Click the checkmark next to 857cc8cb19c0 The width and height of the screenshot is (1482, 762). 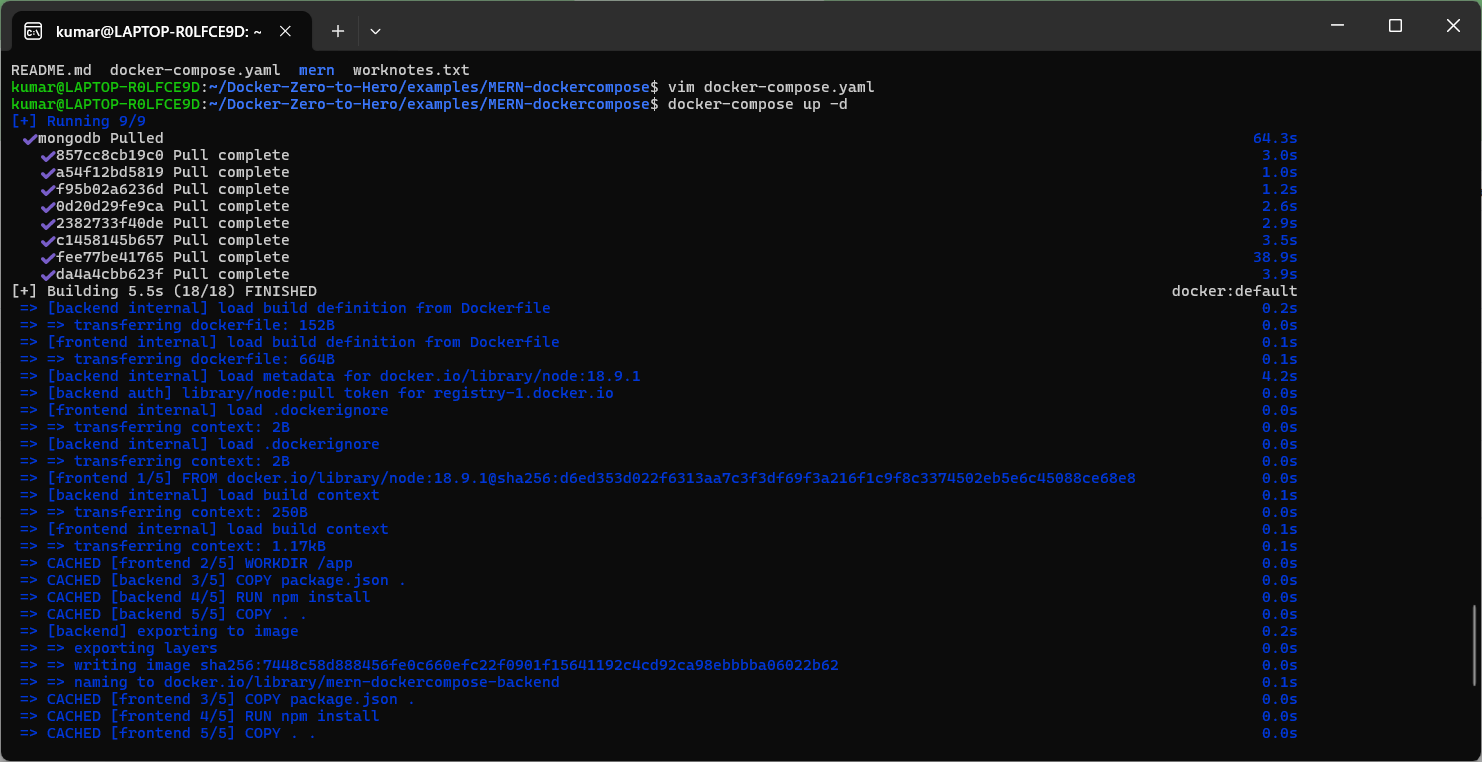pos(47,155)
